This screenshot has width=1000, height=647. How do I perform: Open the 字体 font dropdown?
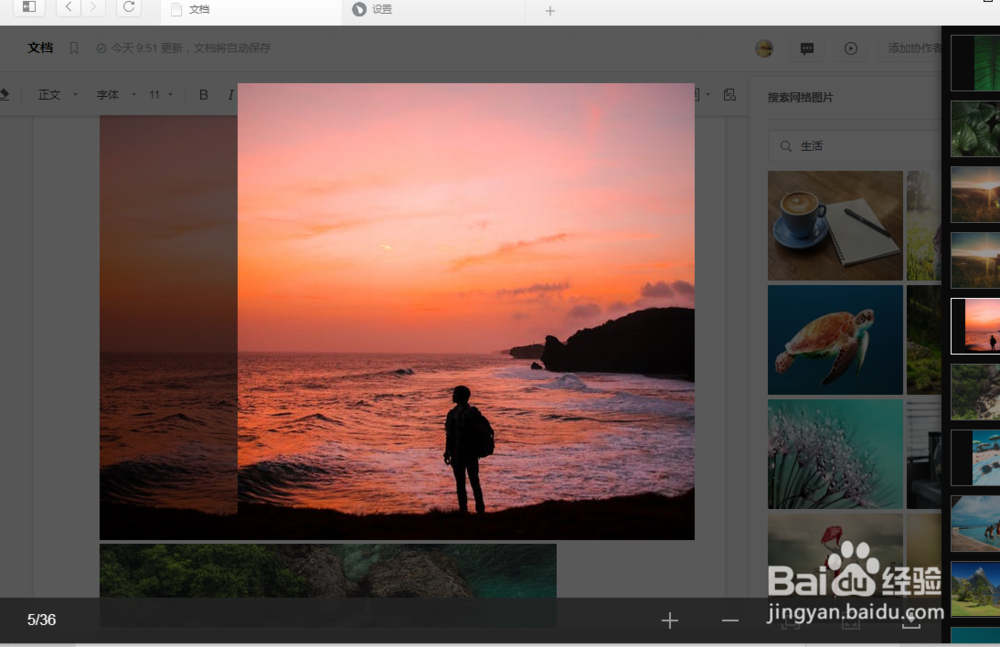116,94
